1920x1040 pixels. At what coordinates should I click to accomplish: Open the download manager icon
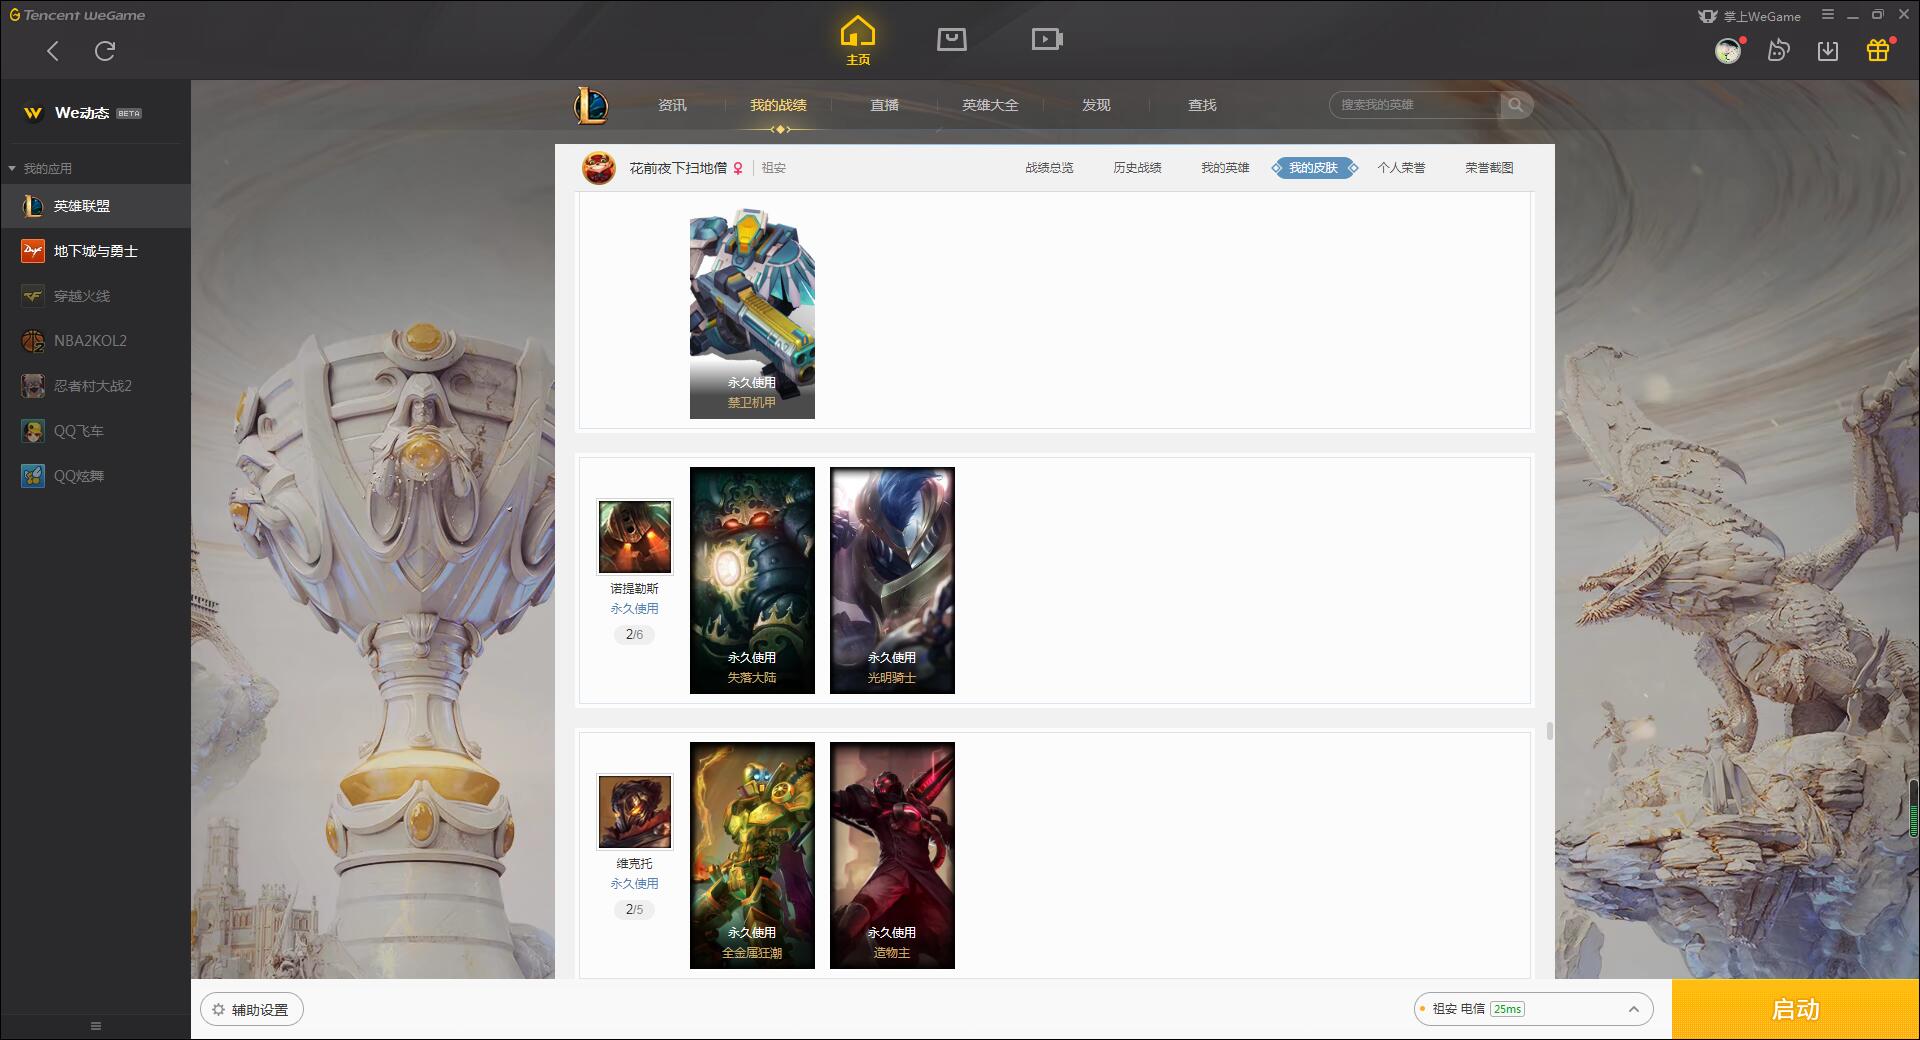pyautogui.click(x=1828, y=50)
